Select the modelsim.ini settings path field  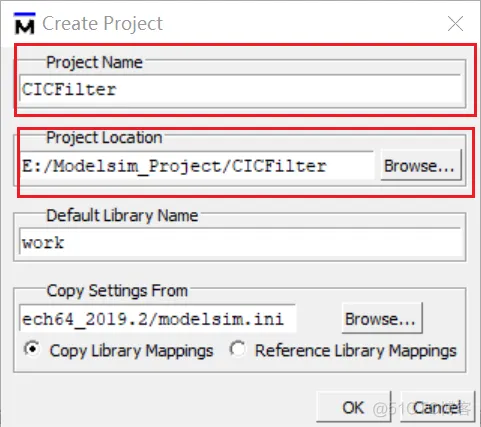158,319
